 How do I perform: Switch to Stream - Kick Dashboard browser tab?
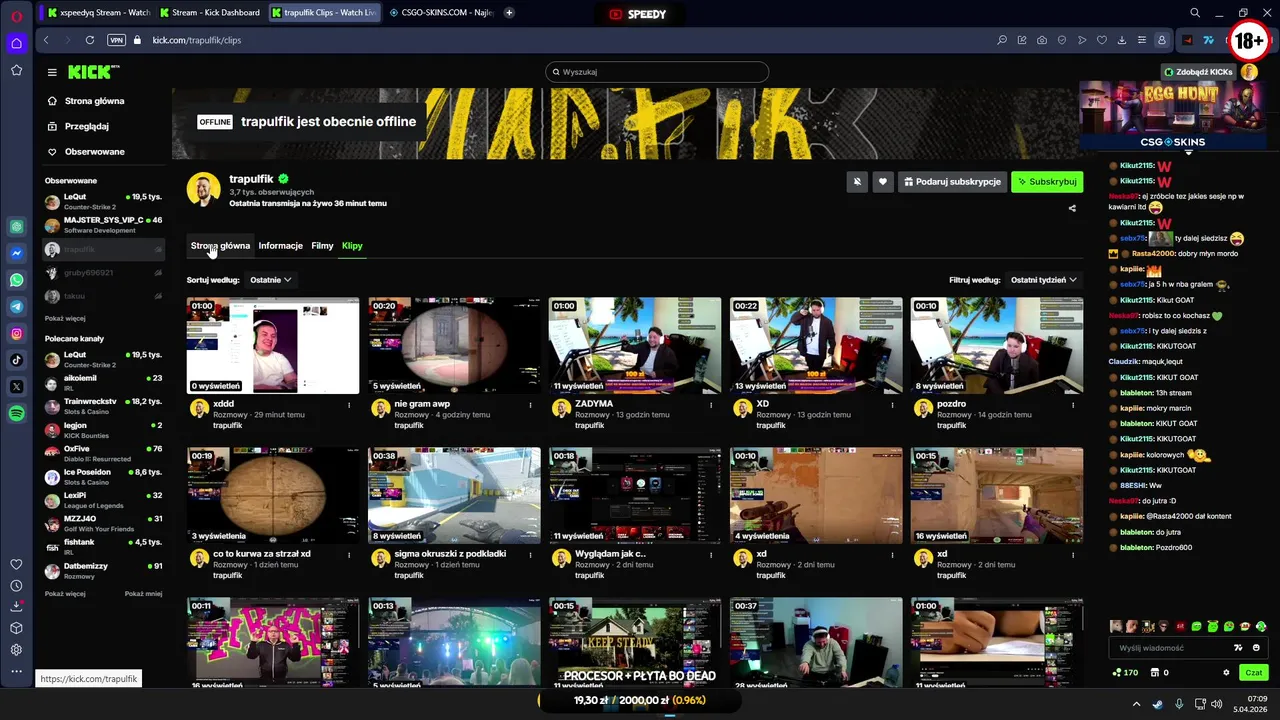pos(209,13)
